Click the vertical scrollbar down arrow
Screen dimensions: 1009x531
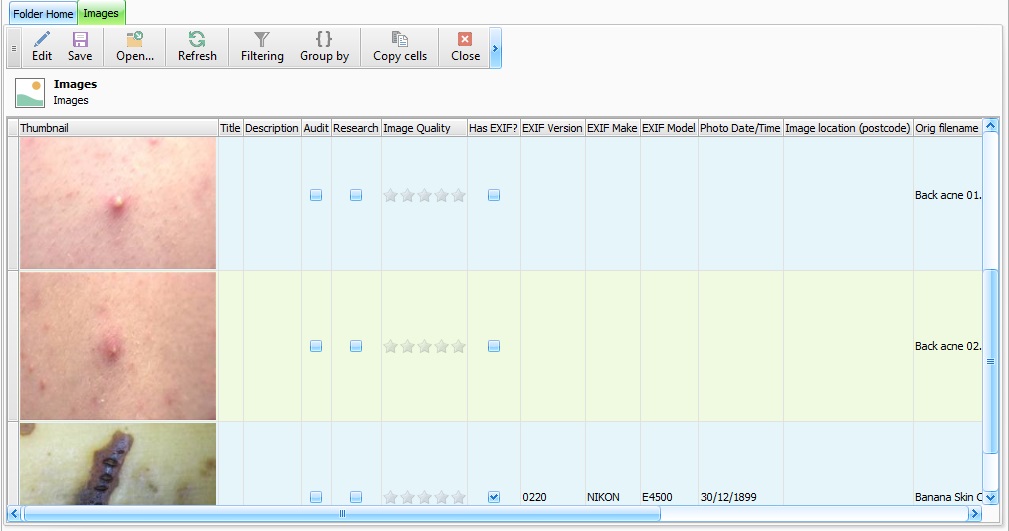coord(990,497)
